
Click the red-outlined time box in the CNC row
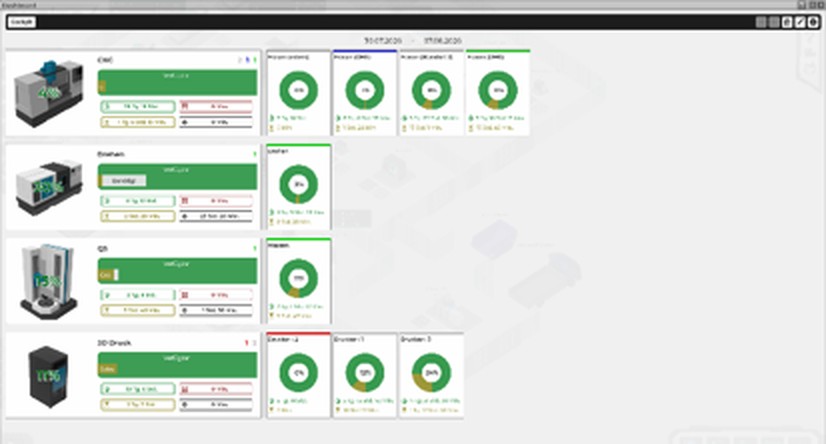coord(216,106)
